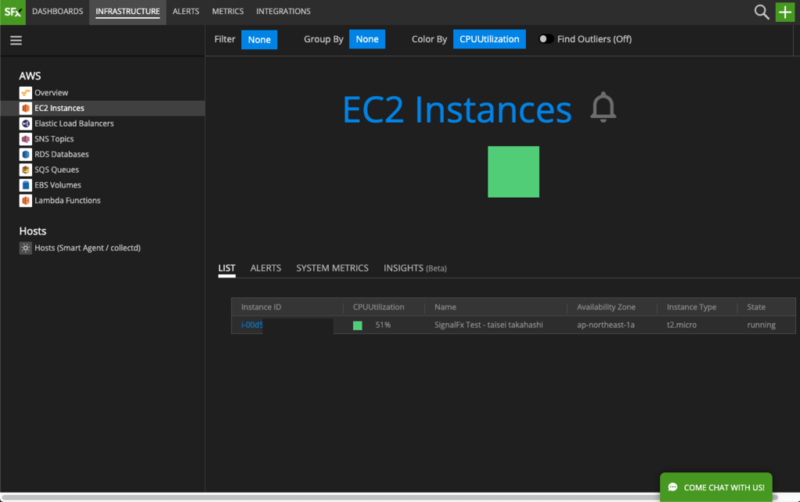The height and width of the screenshot is (502, 800).
Task: Open the Filter None dropdown
Action: 259,39
